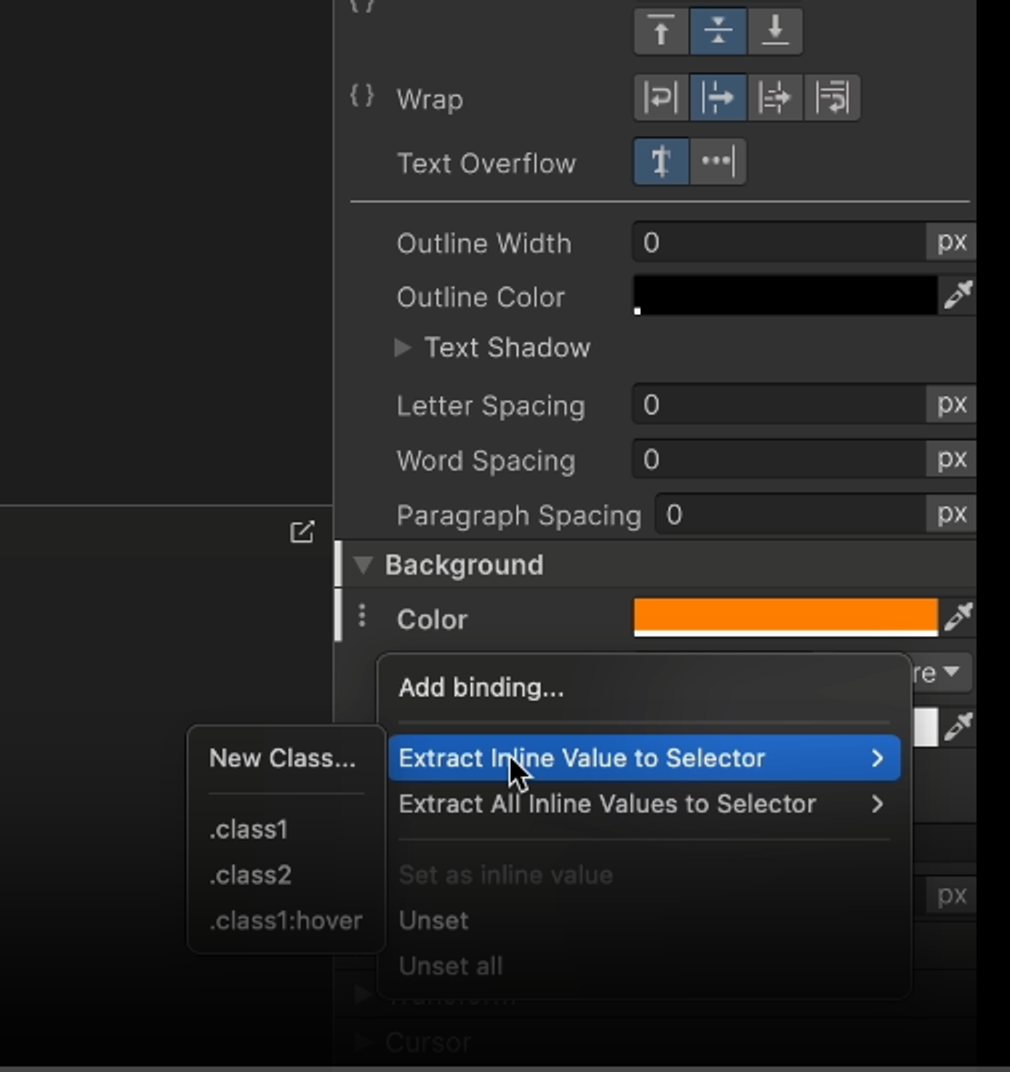The width and height of the screenshot is (1010, 1072).
Task: Open Wrap binding braces icon
Action: click(362, 96)
